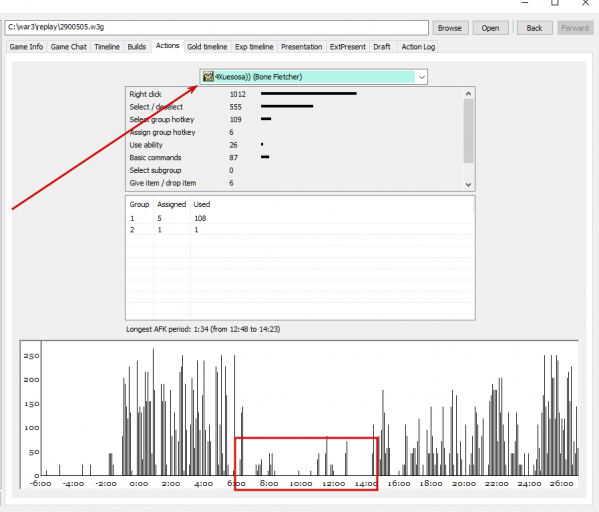
Task: Open the Game Chat tab
Action: (69, 47)
